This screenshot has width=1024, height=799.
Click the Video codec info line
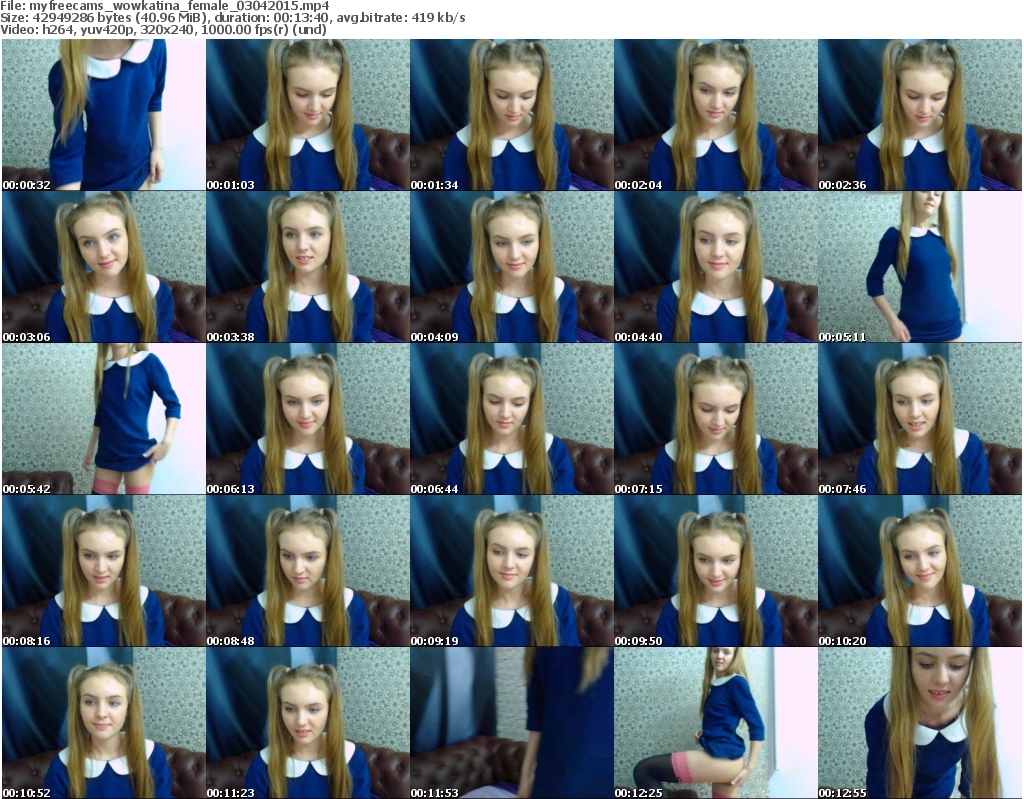164,30
